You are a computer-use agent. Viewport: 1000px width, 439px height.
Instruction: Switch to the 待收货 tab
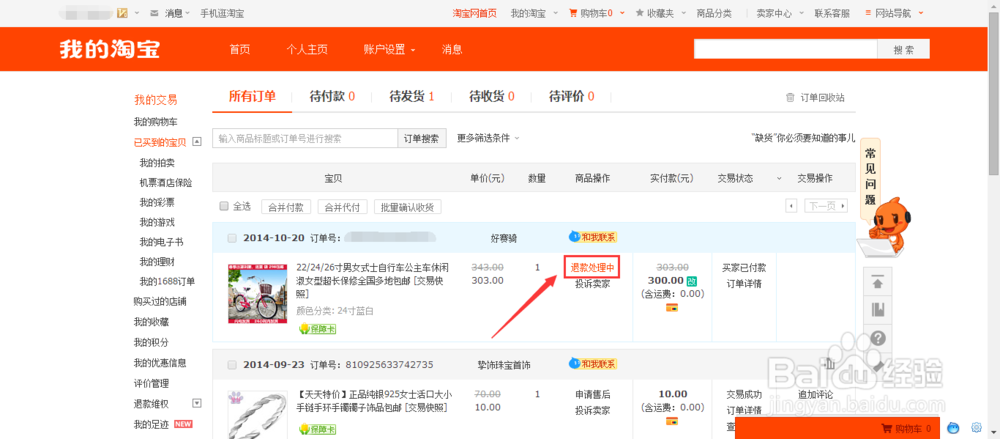tap(491, 96)
